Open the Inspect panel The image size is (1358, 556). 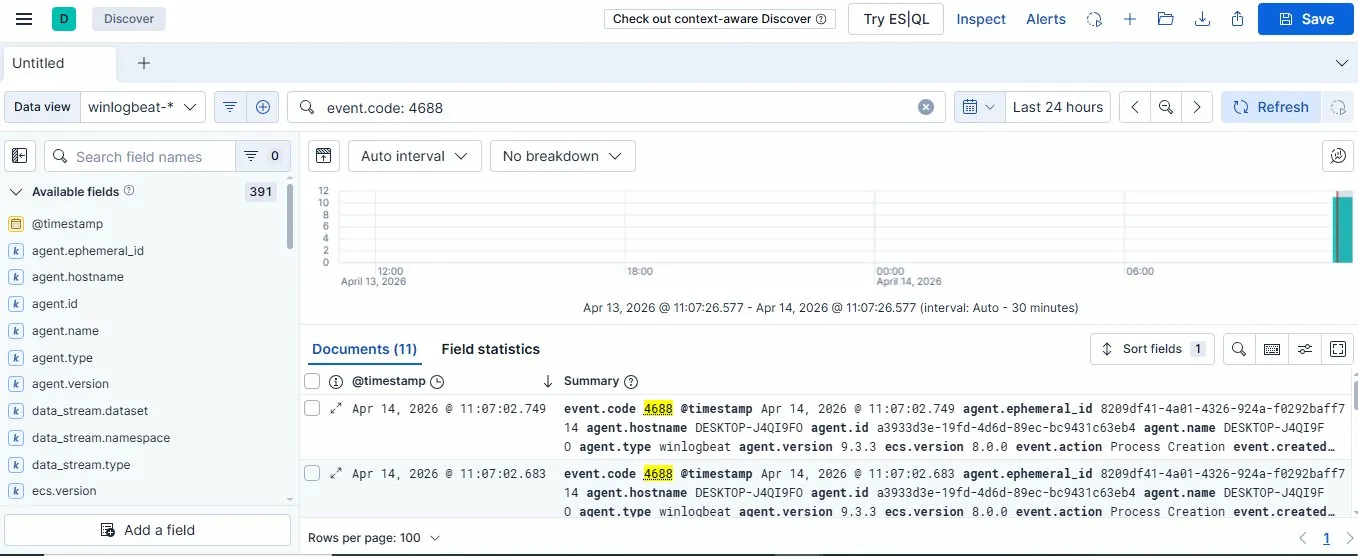(x=981, y=19)
